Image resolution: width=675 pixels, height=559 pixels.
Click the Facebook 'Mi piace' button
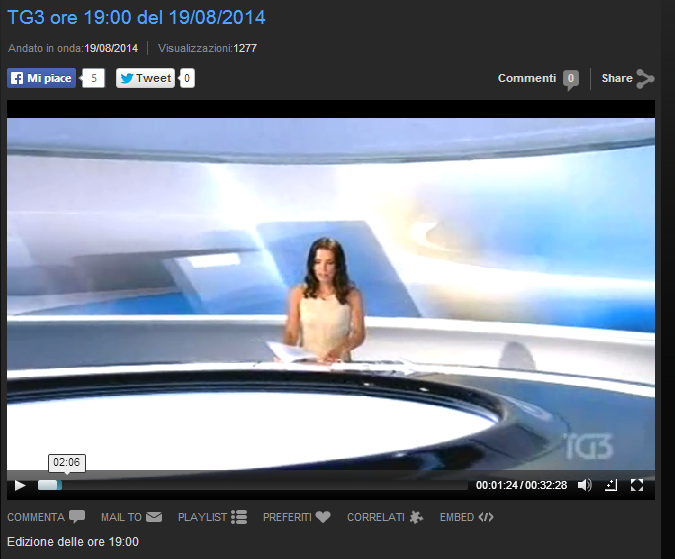pos(42,78)
